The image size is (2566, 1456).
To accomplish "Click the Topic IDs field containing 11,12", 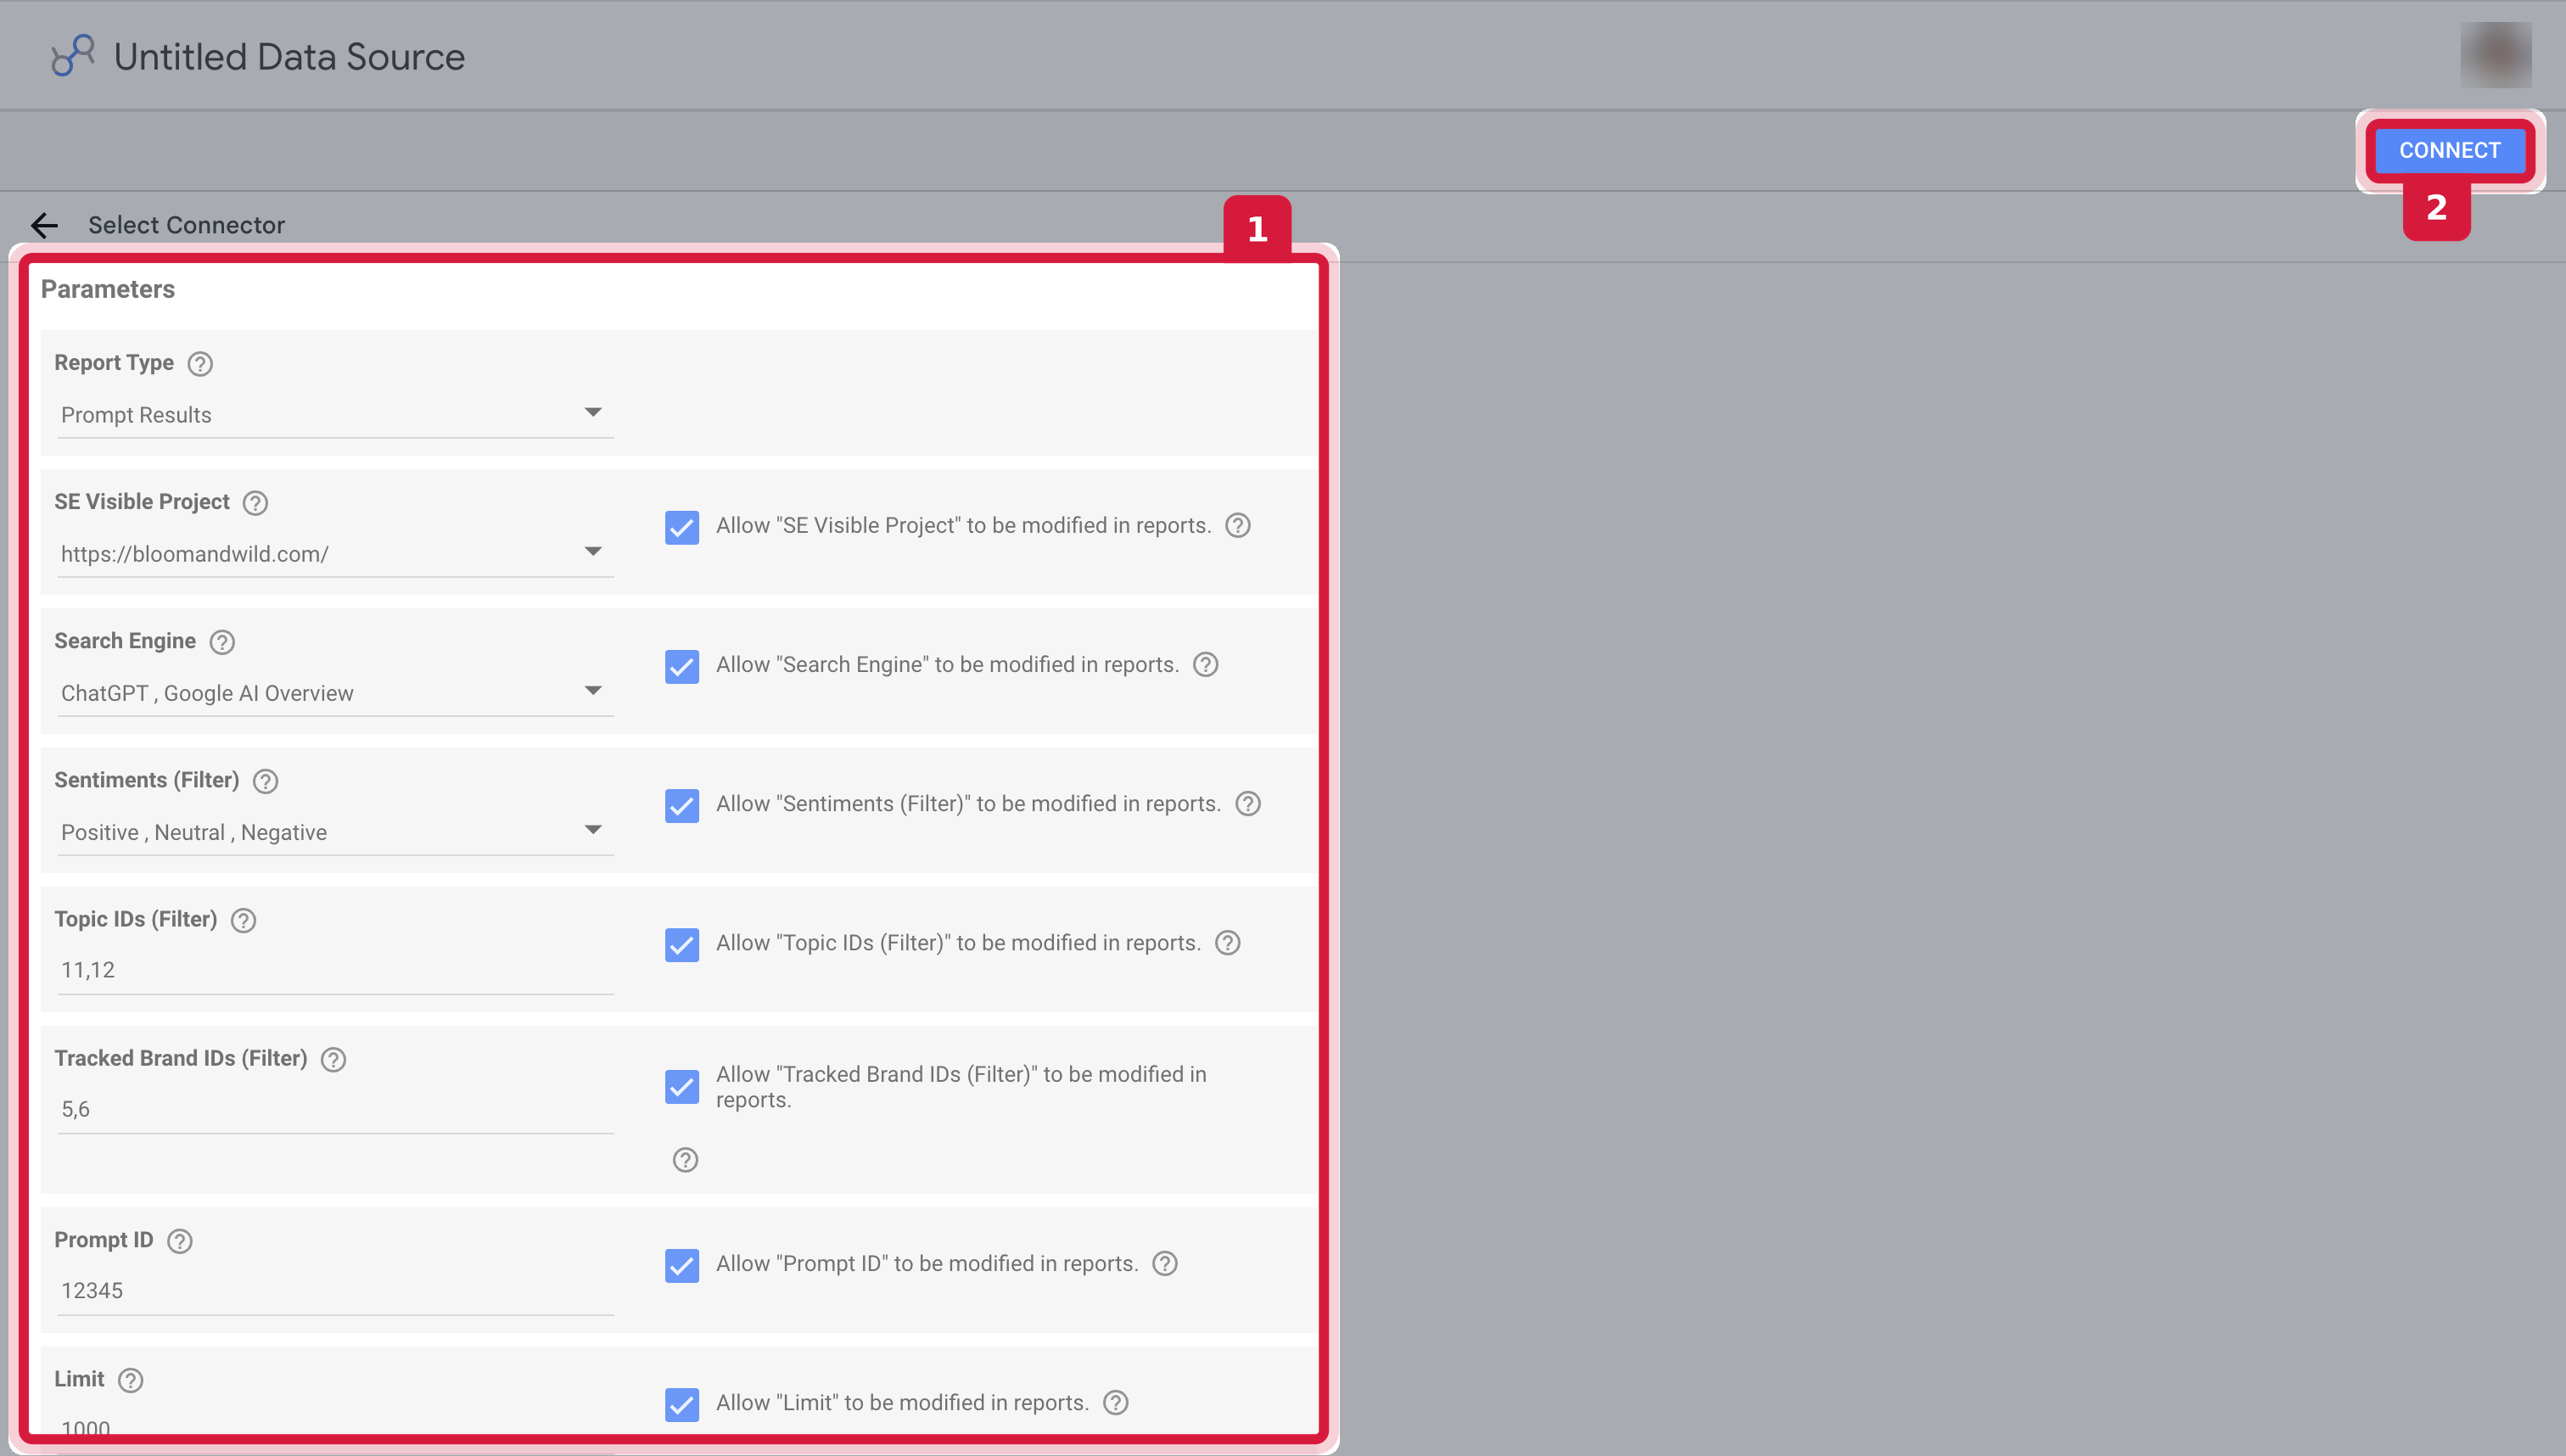I will 335,970.
